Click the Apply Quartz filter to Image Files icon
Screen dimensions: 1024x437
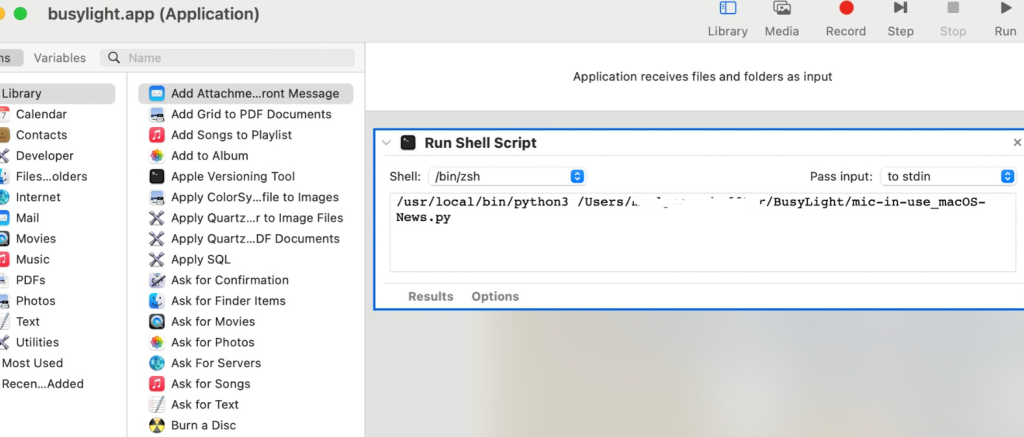pyautogui.click(x=157, y=218)
